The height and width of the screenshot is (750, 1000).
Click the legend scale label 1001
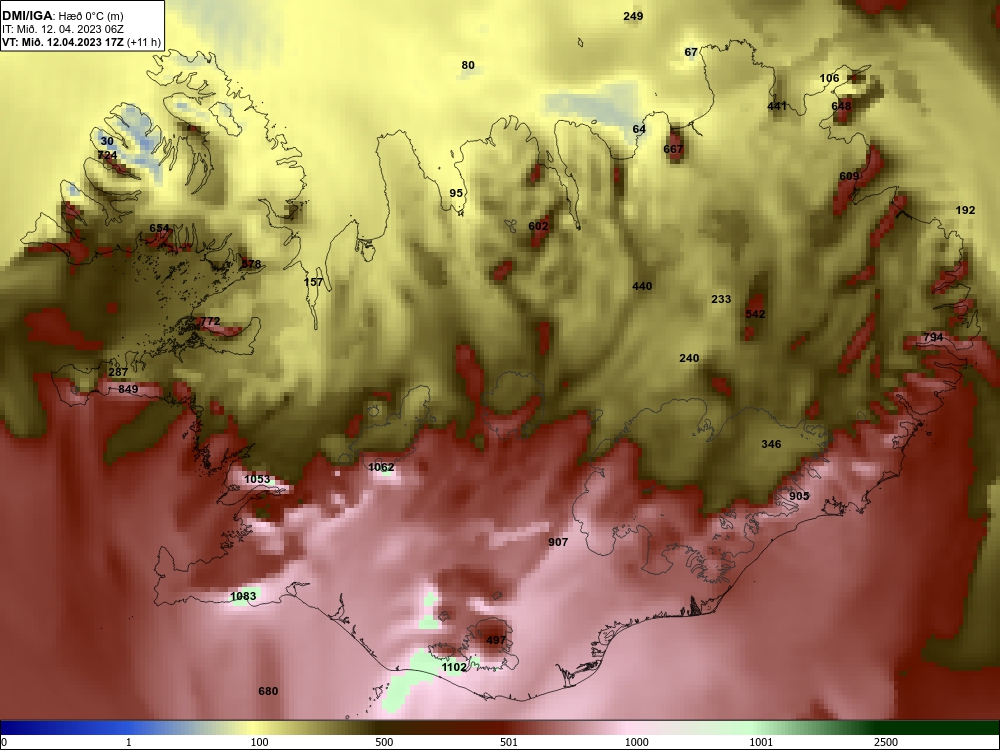click(761, 742)
